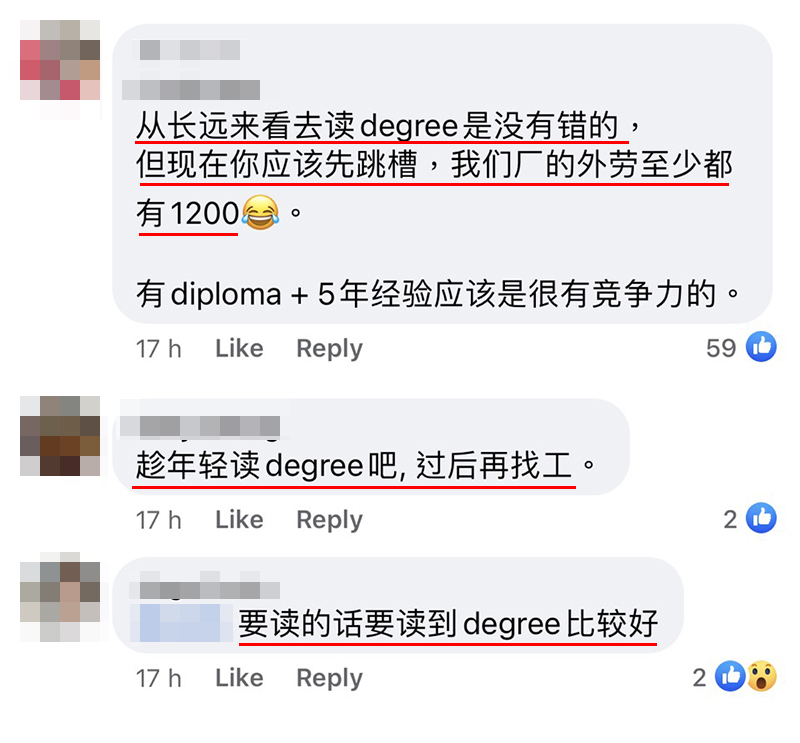Like the 要读的话要读到degree comment
The image size is (800, 743).
pos(239,678)
